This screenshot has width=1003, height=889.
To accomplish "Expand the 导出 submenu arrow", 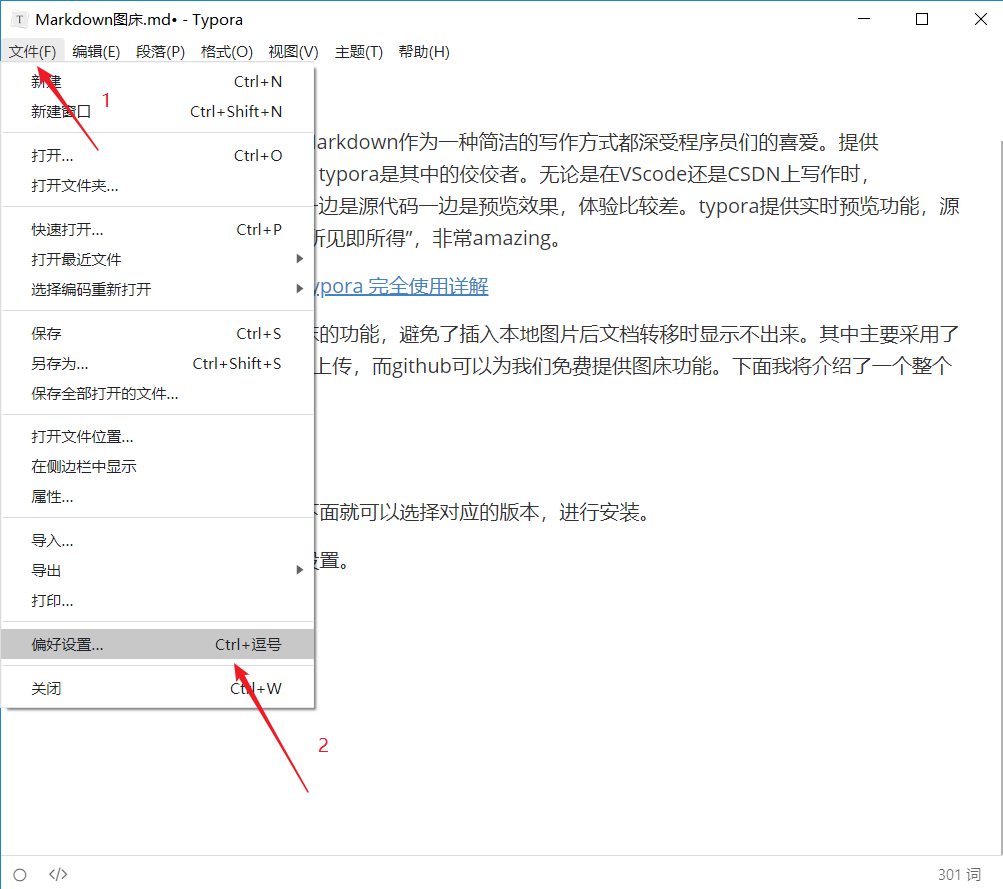I will pyautogui.click(x=299, y=570).
